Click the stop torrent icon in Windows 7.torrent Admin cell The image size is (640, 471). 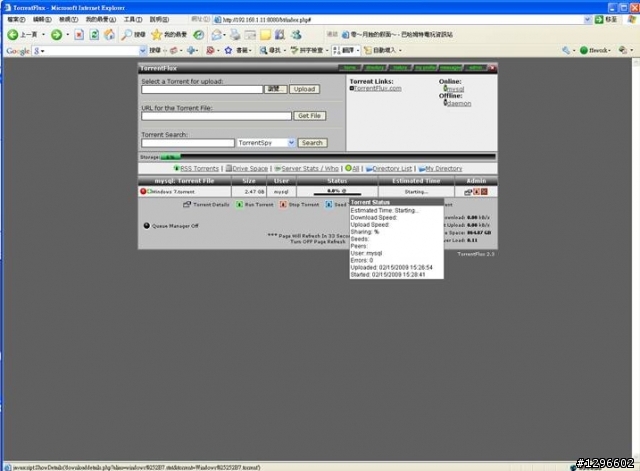point(476,191)
